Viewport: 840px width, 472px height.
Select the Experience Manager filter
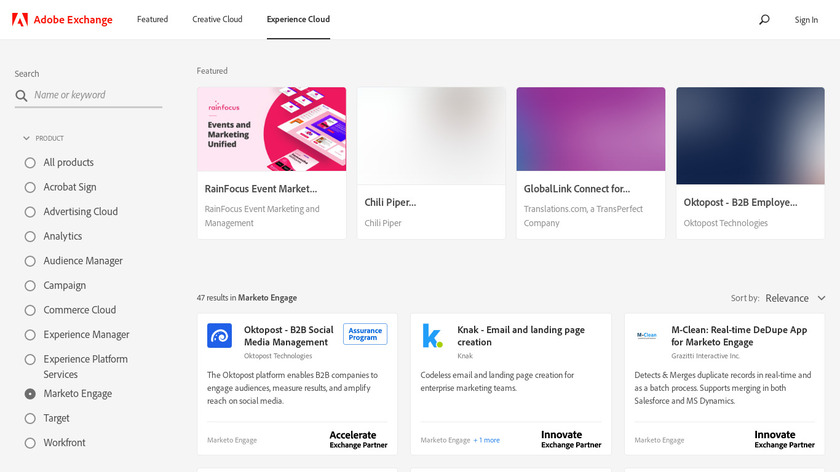[30, 335]
